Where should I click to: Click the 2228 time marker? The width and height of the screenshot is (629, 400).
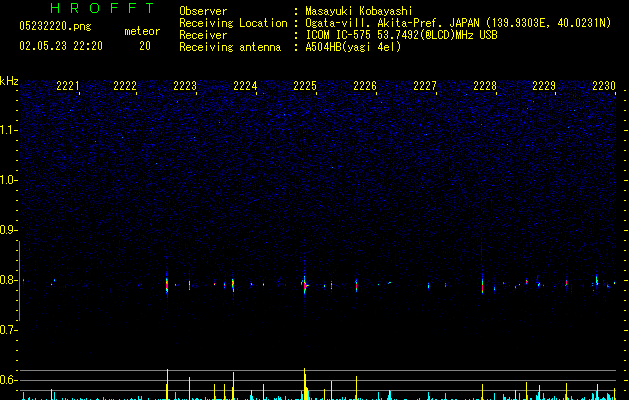tap(485, 86)
